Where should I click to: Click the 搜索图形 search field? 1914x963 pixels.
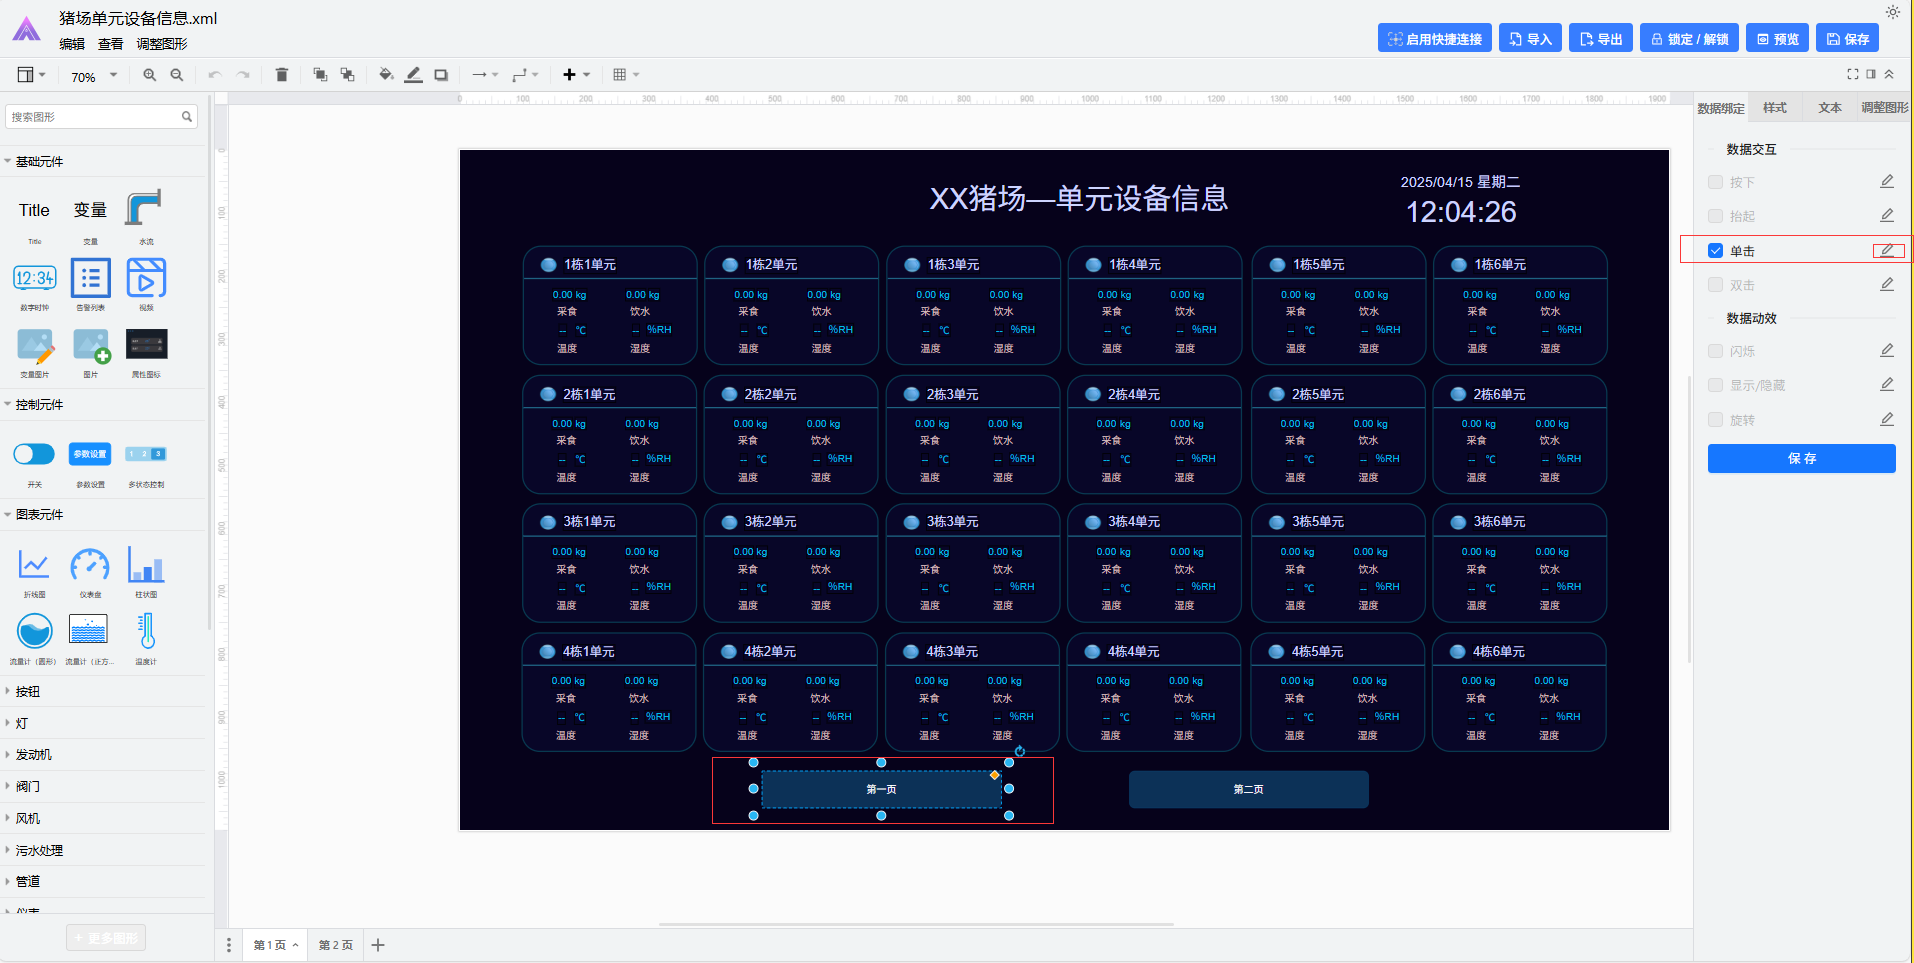coord(95,117)
